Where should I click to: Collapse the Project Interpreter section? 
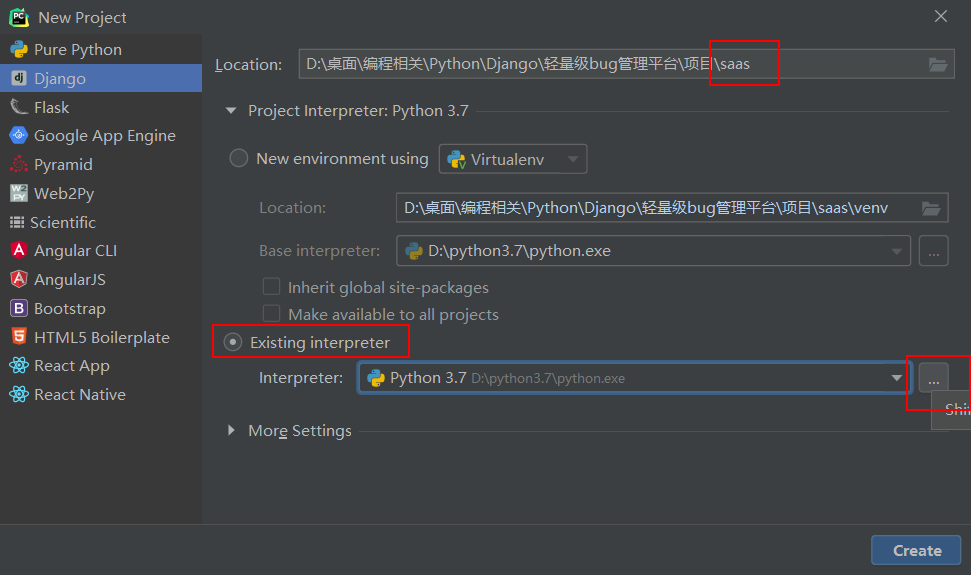[x=231, y=111]
